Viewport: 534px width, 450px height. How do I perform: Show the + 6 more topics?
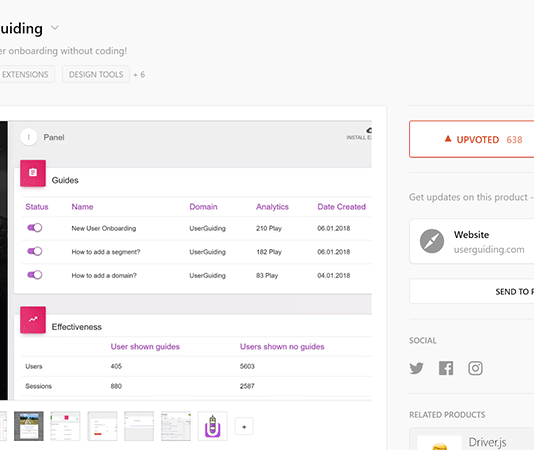(x=139, y=75)
